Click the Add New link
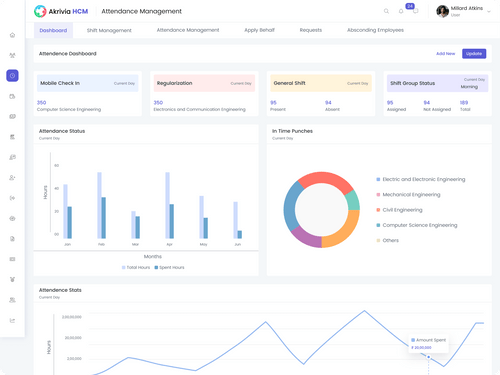This screenshot has width=500, height=375. 445,54
